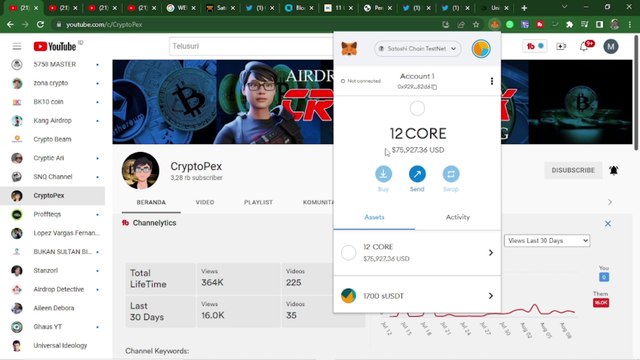Click the TubeBuddy icon in YouTube header
640x360 pixels.
pyautogui.click(x=535, y=46)
